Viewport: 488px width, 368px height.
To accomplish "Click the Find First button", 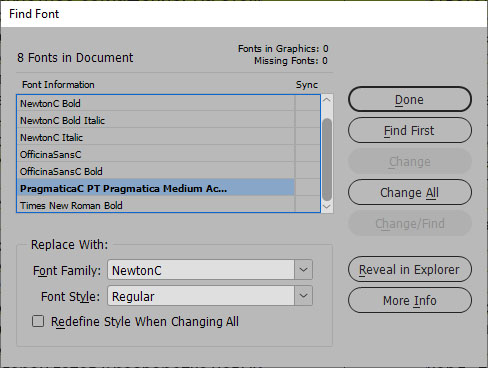I will (x=410, y=130).
